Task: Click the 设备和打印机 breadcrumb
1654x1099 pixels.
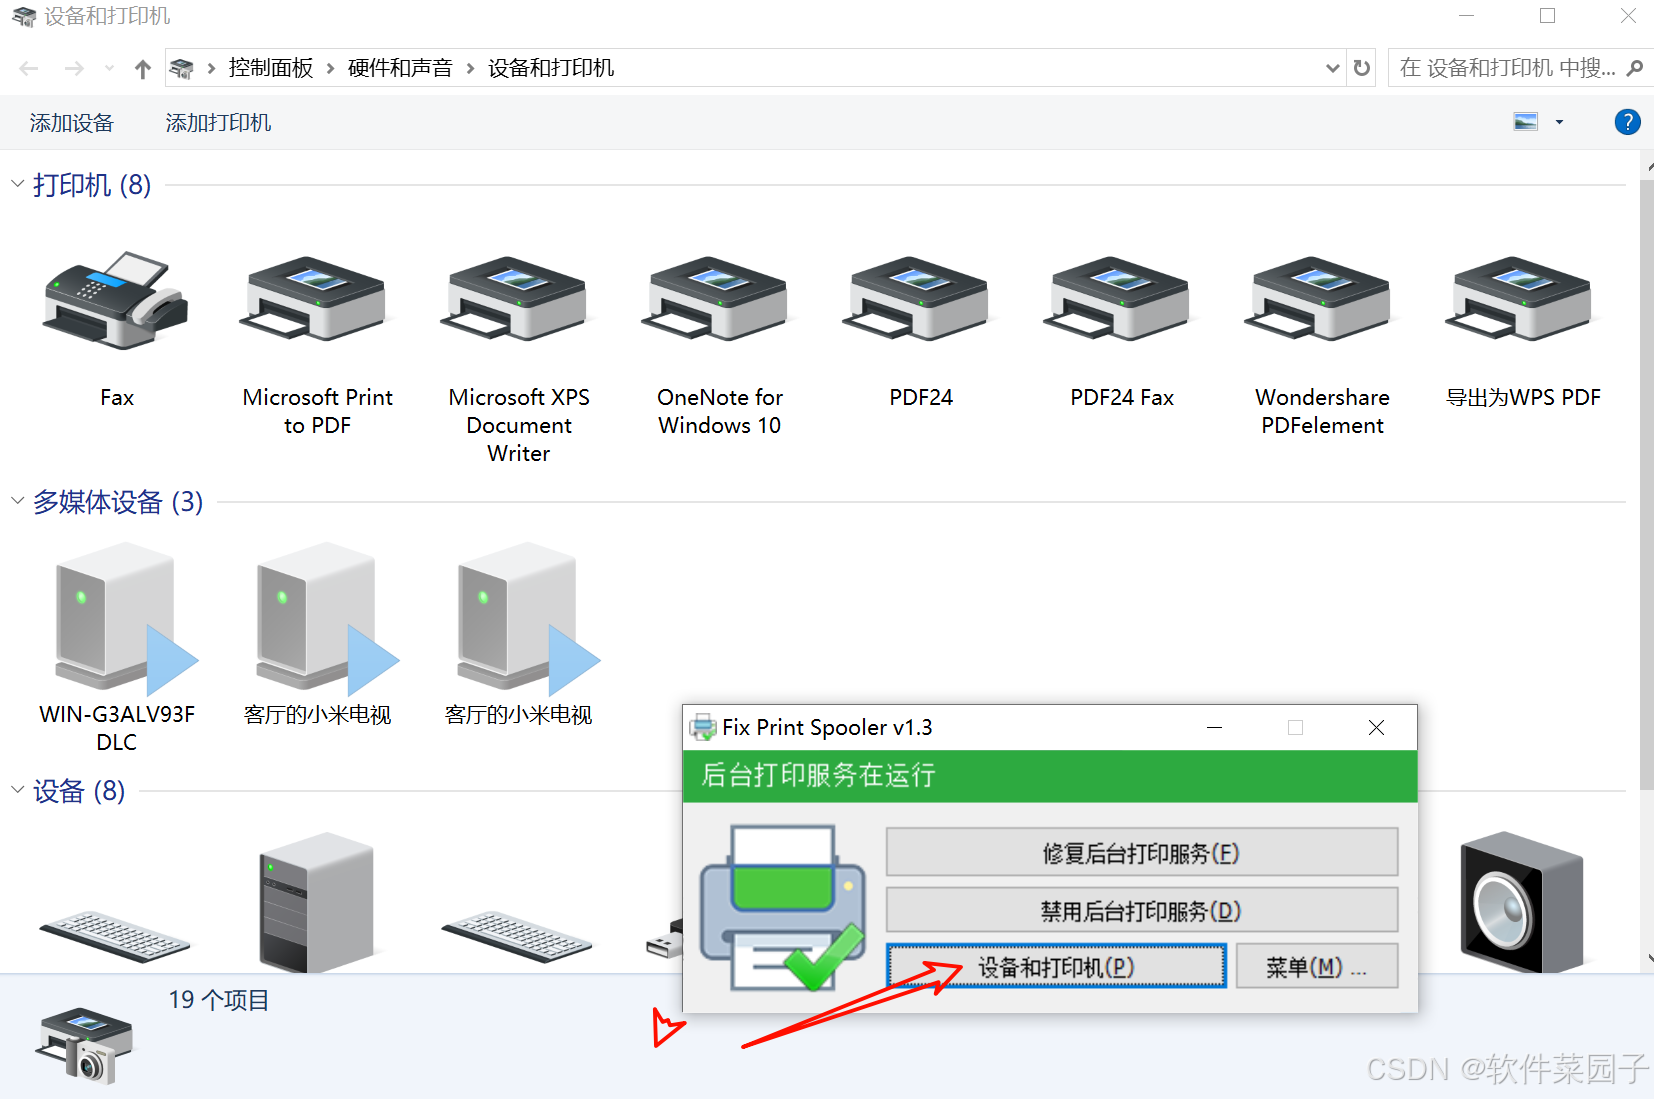Action: [x=551, y=68]
